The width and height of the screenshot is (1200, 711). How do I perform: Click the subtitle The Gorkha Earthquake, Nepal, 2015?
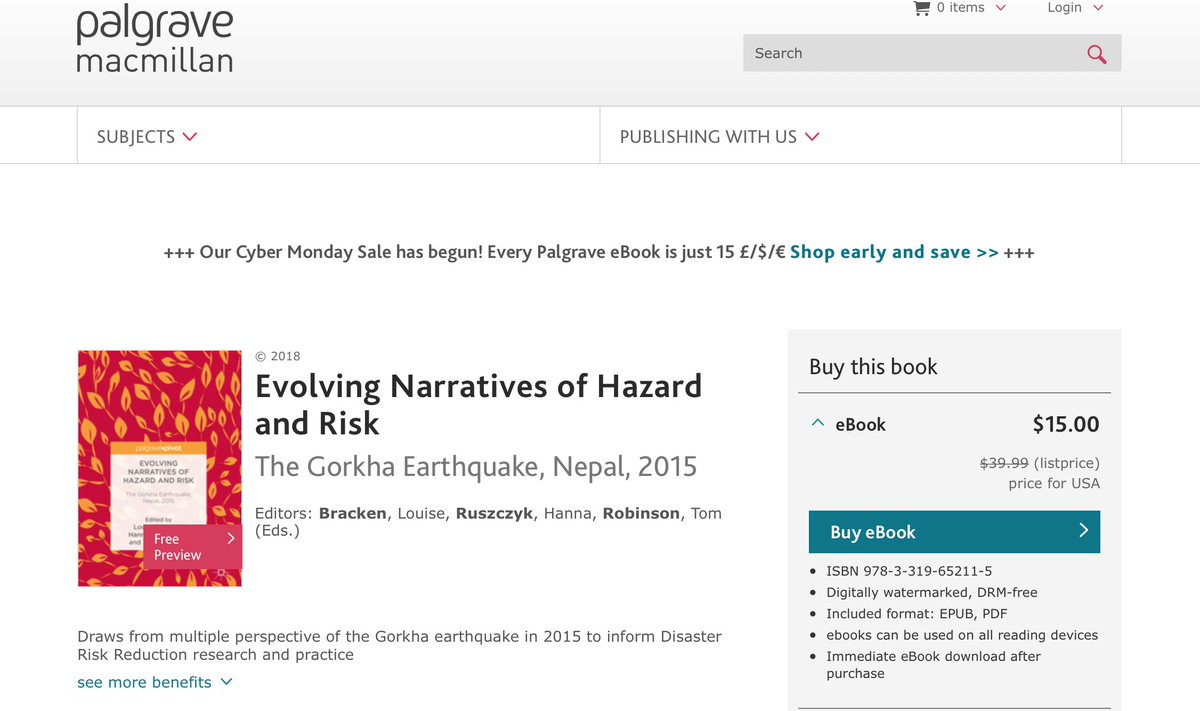(x=476, y=467)
